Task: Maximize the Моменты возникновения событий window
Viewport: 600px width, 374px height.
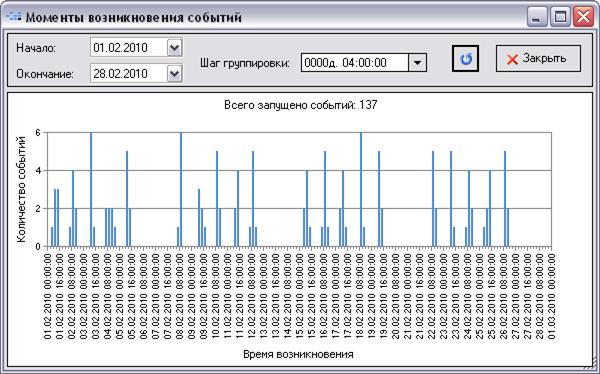Action: (x=560, y=17)
